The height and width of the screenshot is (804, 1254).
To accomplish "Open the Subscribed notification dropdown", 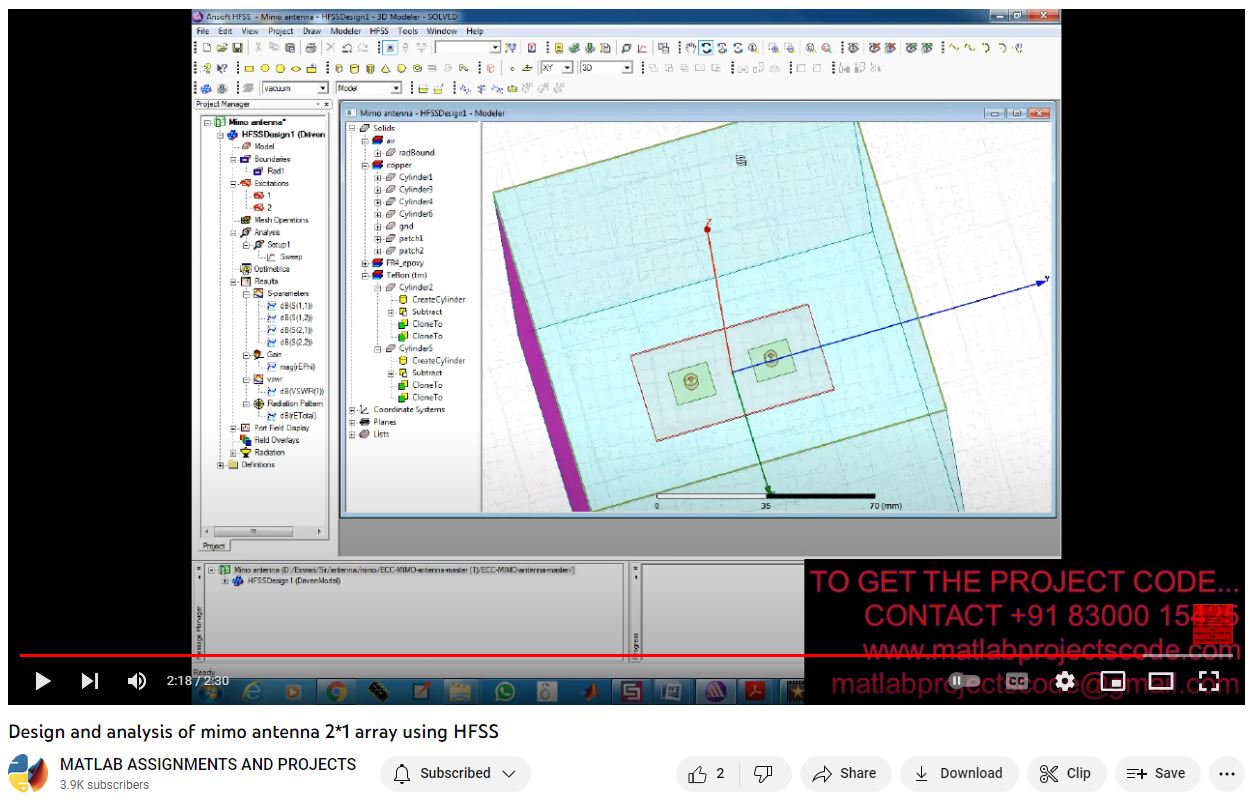I will (x=456, y=773).
